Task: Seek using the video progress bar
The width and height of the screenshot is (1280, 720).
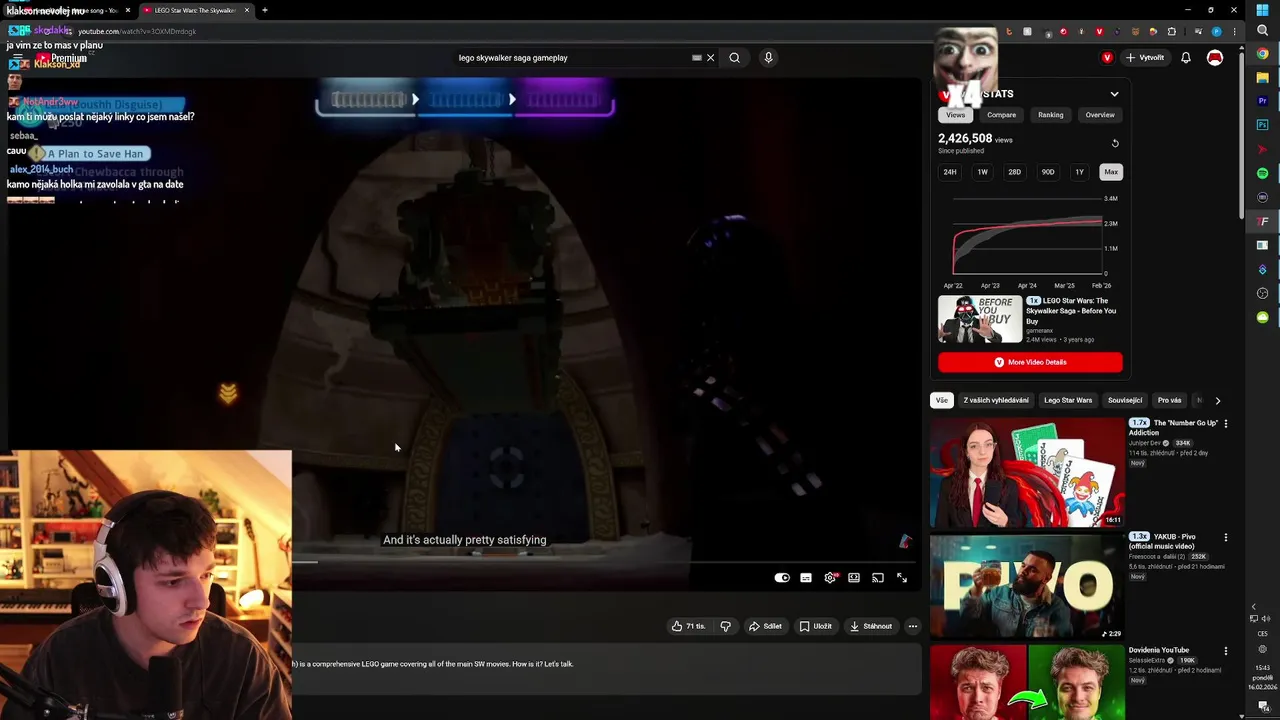Action: 604,562
